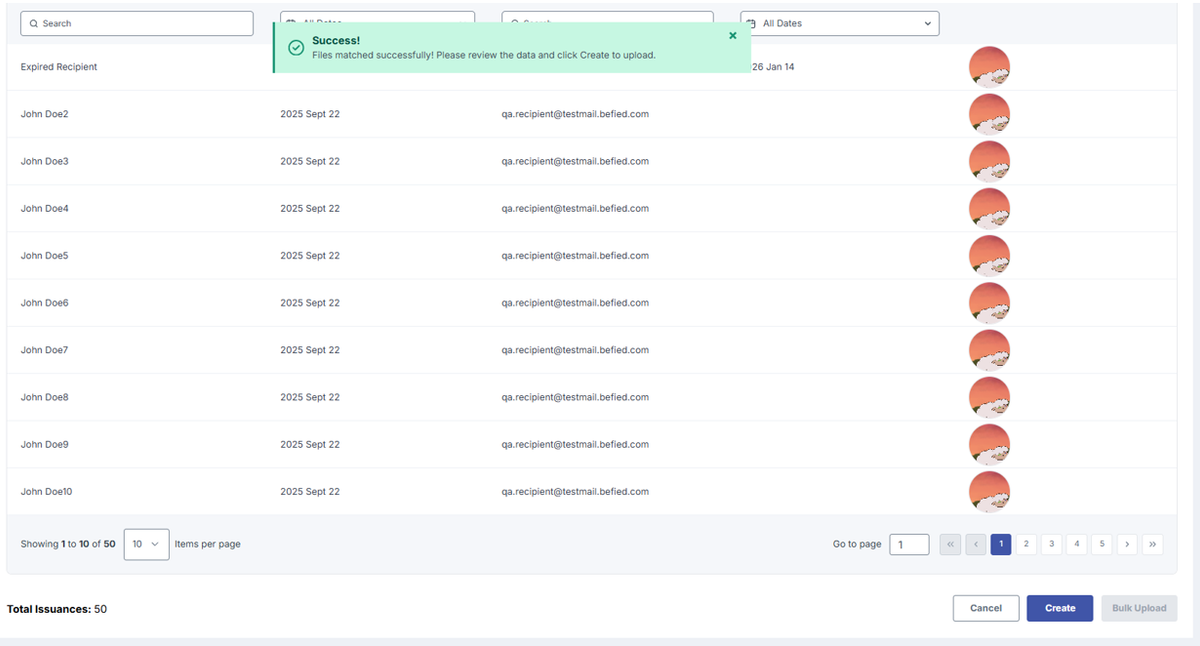Close the Success notification banner
Image resolution: width=1200 pixels, height=646 pixels.
733,36
